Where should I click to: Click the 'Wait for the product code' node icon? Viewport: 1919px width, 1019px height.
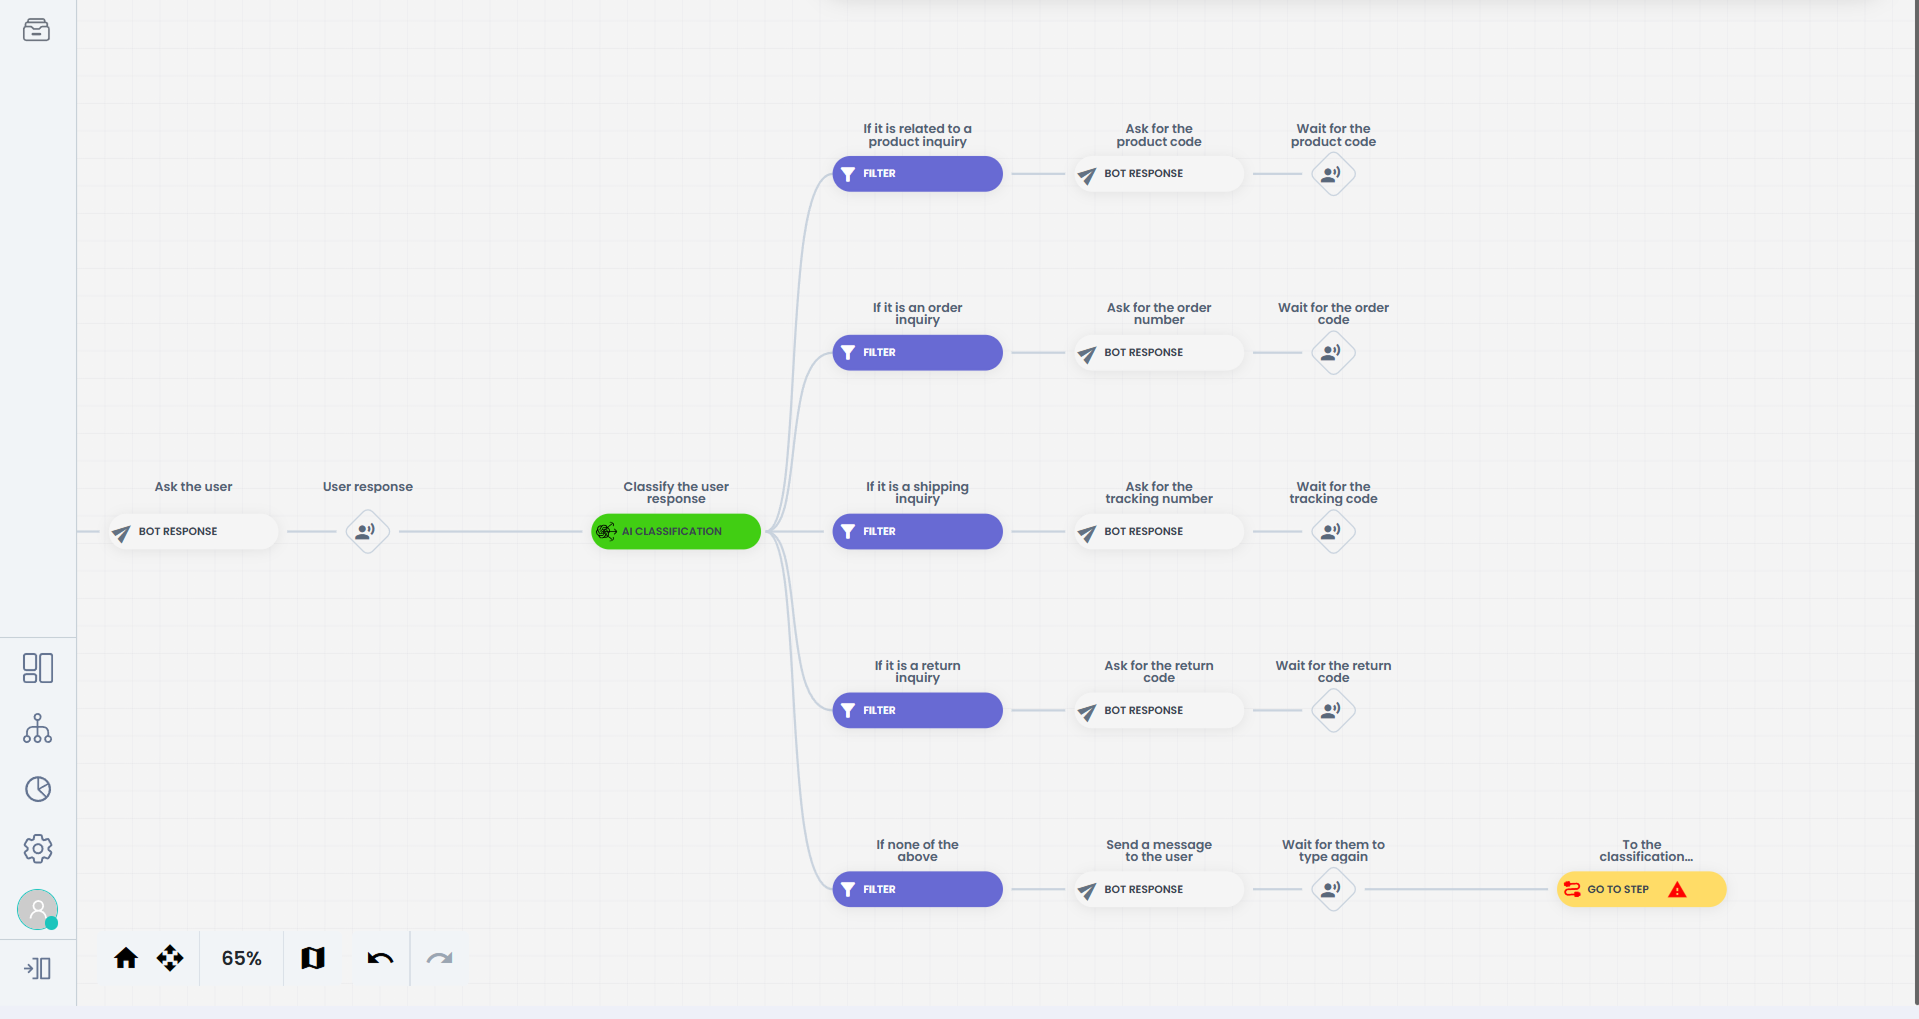tap(1333, 174)
